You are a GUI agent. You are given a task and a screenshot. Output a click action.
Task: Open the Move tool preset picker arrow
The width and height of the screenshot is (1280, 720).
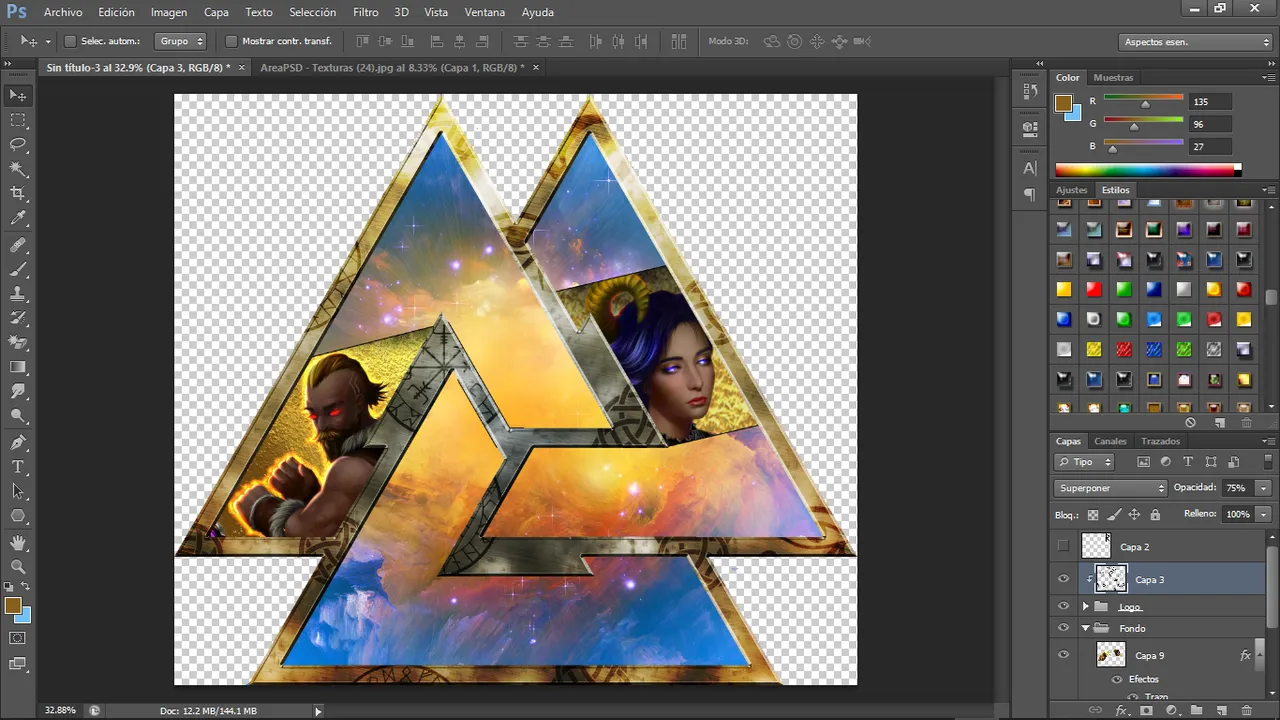47,42
